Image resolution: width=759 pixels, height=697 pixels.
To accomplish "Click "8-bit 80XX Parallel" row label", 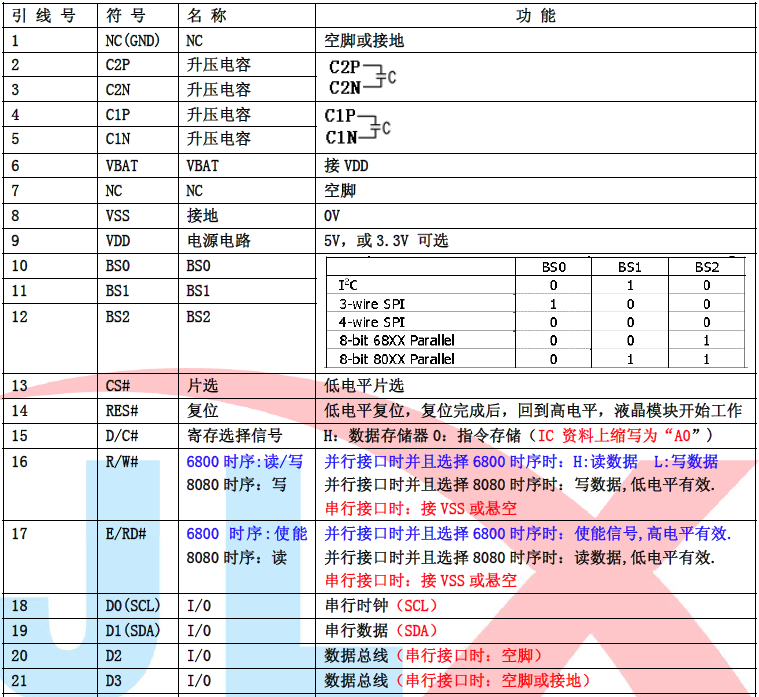I will (396, 359).
